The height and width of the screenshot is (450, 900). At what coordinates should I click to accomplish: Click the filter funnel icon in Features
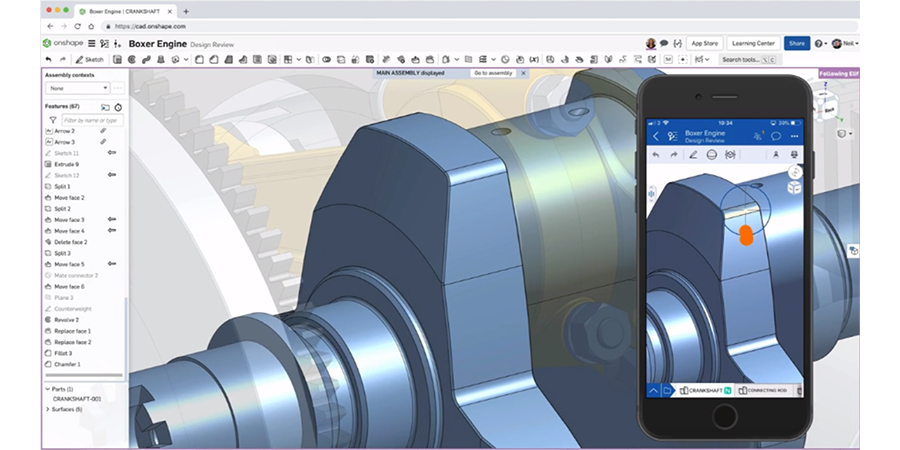pos(52,120)
